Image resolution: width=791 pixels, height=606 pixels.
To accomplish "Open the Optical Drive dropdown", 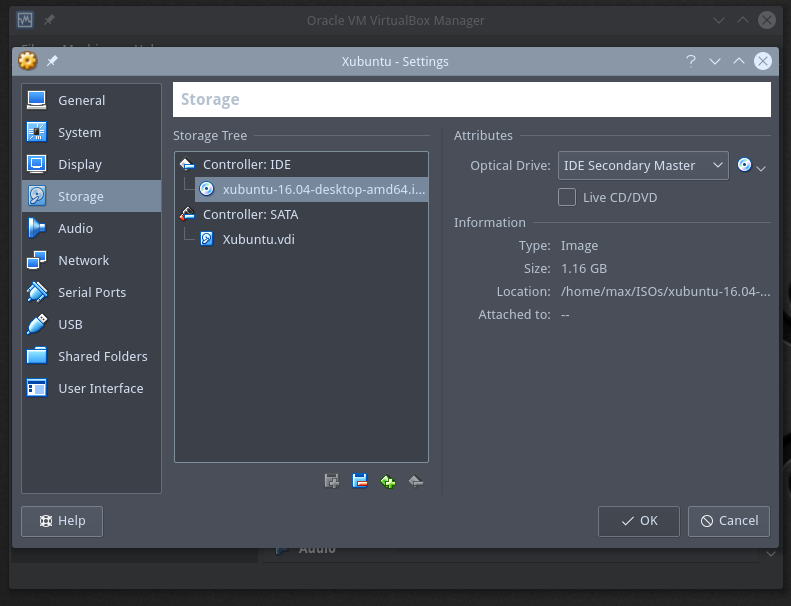I will click(643, 166).
